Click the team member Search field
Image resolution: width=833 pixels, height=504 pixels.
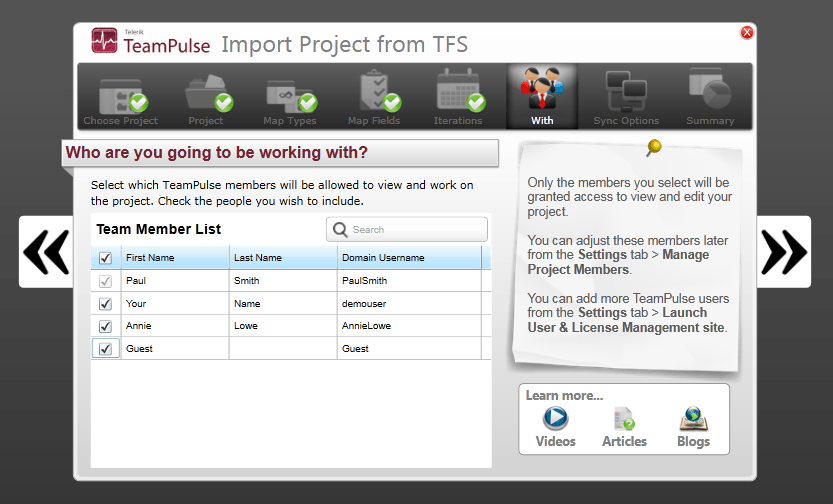(407, 229)
